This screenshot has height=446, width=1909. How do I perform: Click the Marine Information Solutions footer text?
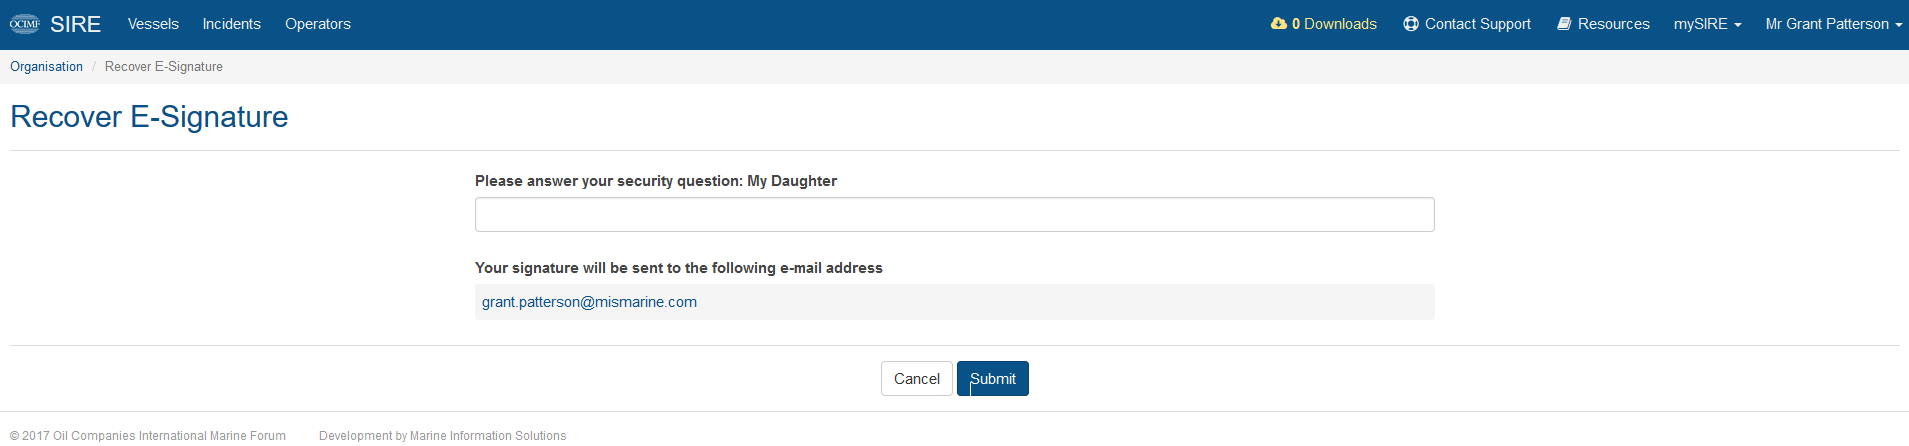click(488, 436)
